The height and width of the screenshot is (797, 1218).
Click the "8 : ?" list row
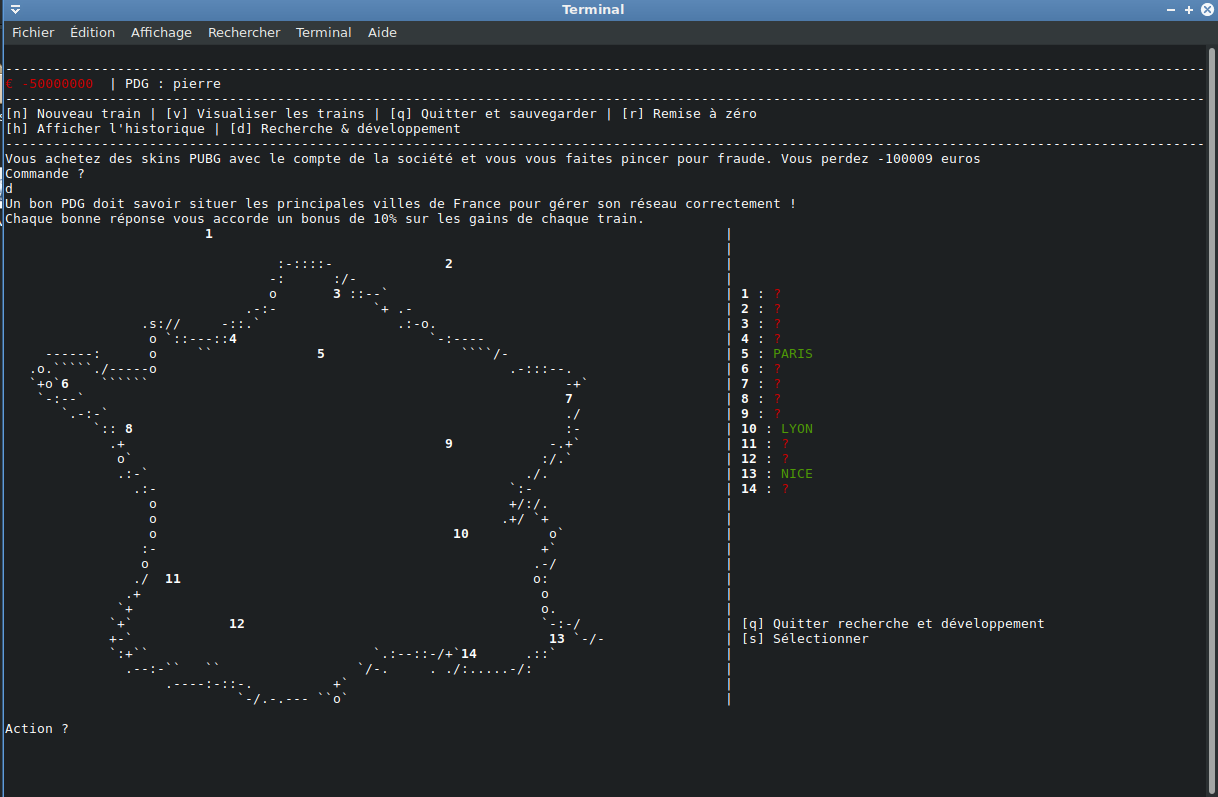pyautogui.click(x=761, y=399)
